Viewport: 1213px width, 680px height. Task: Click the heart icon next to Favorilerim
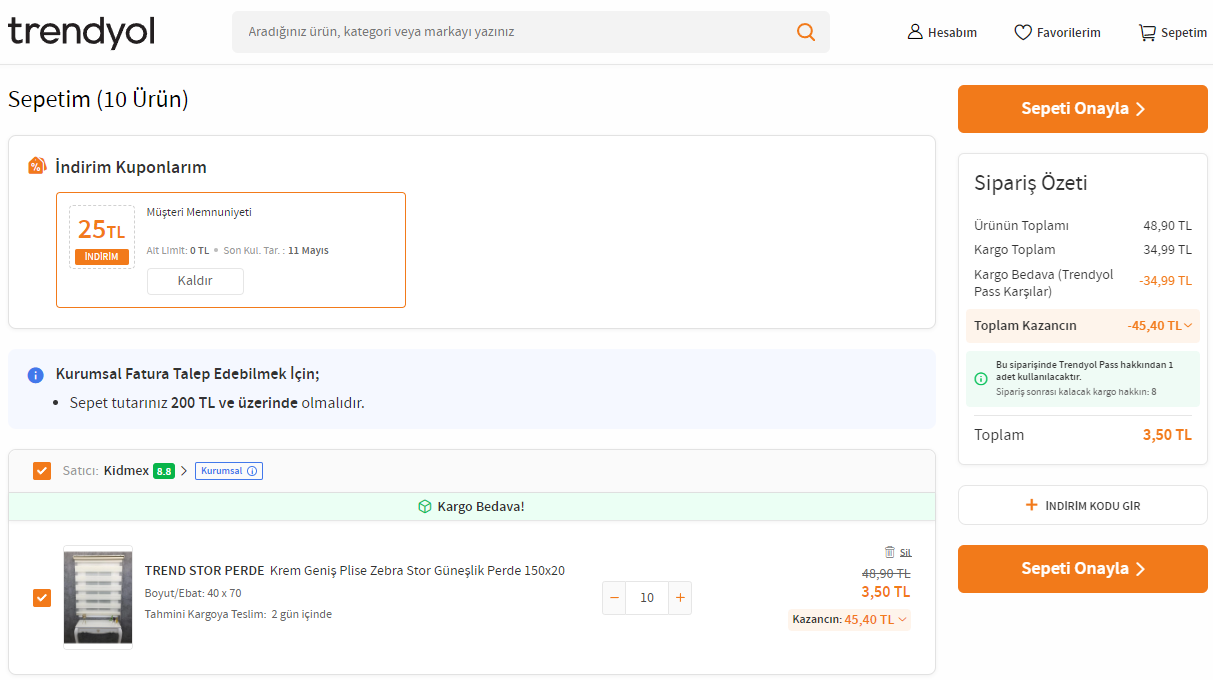coord(1023,32)
